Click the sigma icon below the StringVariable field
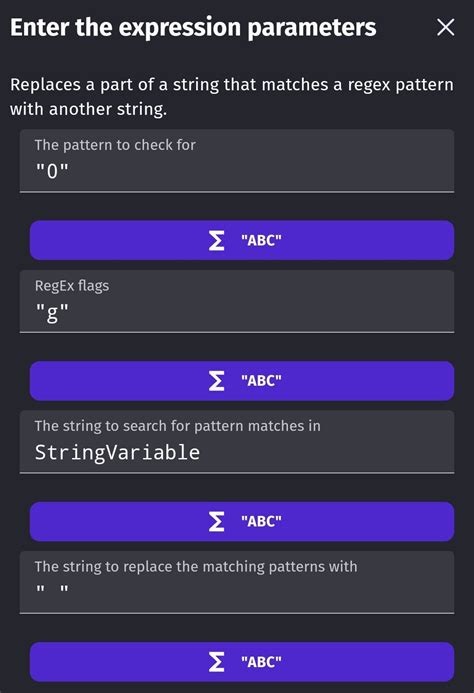This screenshot has width=474, height=693. coord(216,521)
